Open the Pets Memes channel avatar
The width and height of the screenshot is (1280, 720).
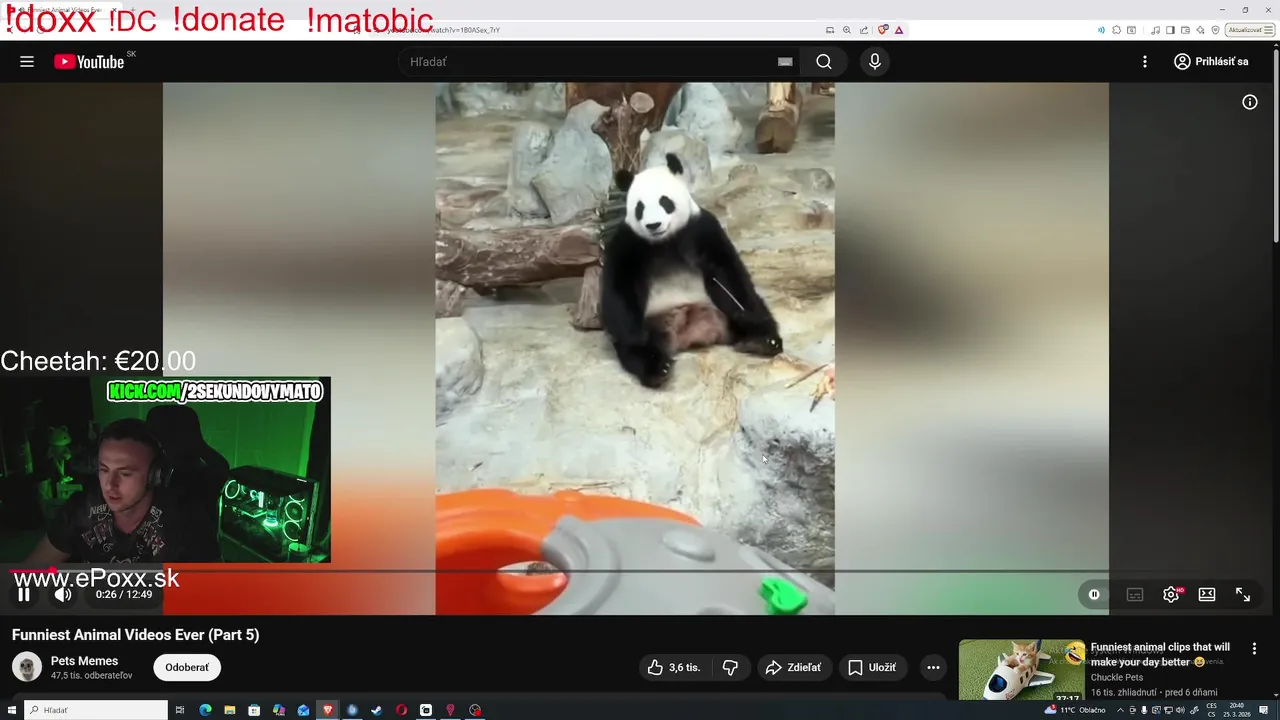coord(27,667)
